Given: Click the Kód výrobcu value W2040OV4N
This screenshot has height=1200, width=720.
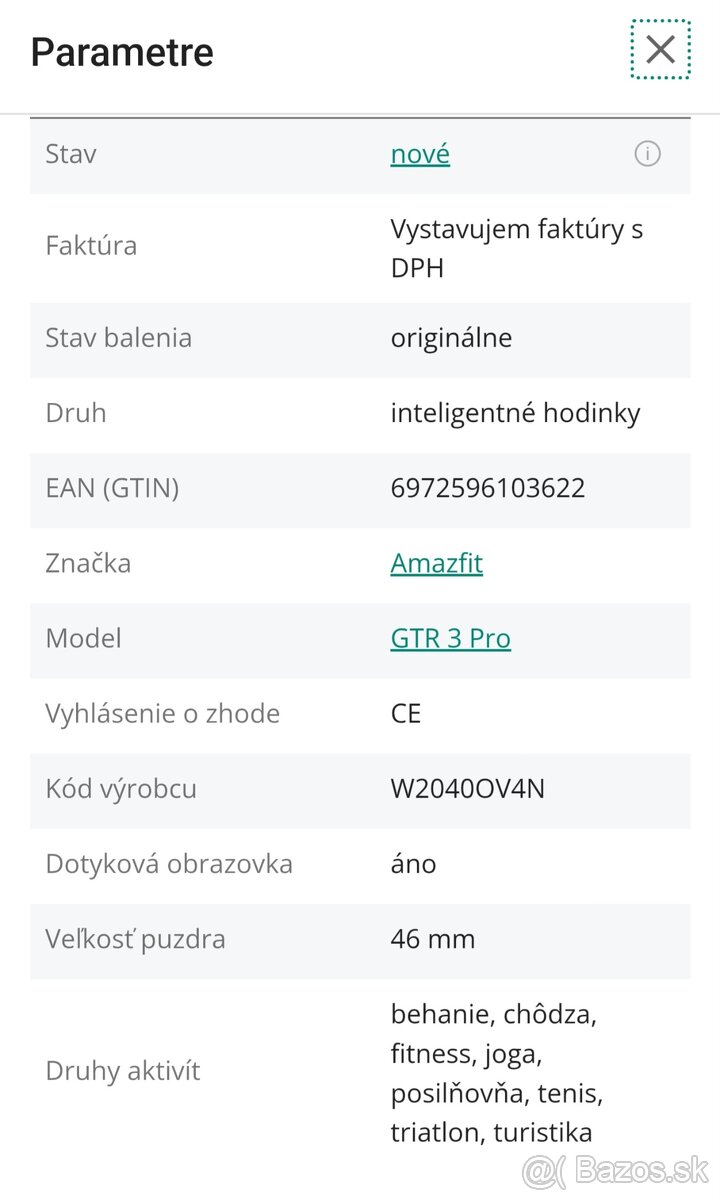Looking at the screenshot, I should click(468, 789).
